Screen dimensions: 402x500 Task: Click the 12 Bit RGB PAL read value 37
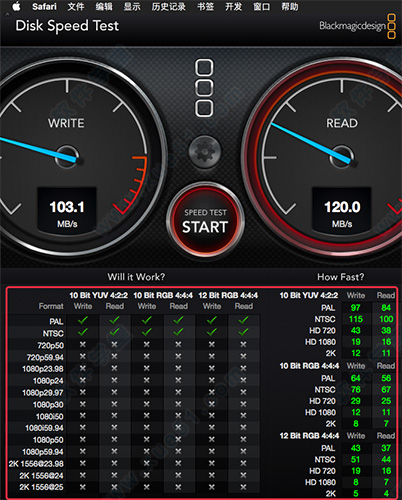[386, 448]
